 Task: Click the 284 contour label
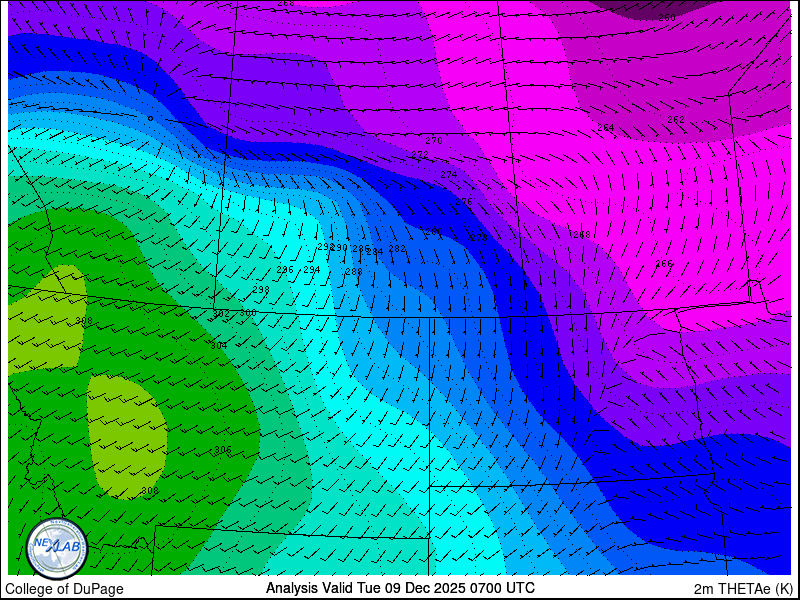tap(375, 252)
